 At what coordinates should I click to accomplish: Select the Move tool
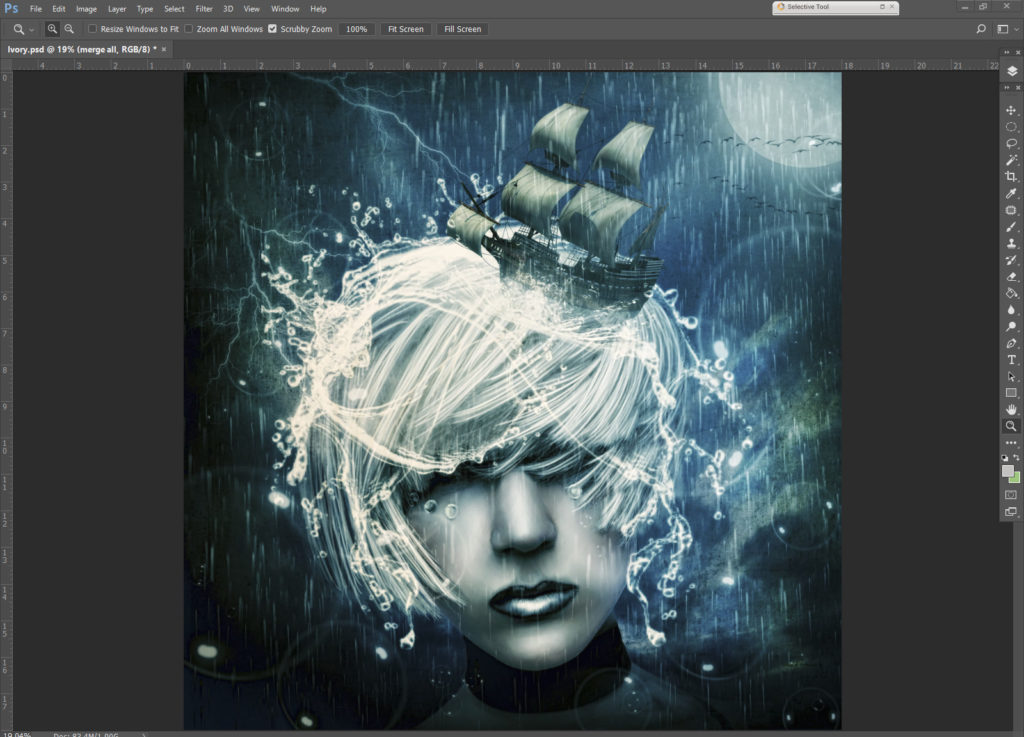tap(1011, 110)
